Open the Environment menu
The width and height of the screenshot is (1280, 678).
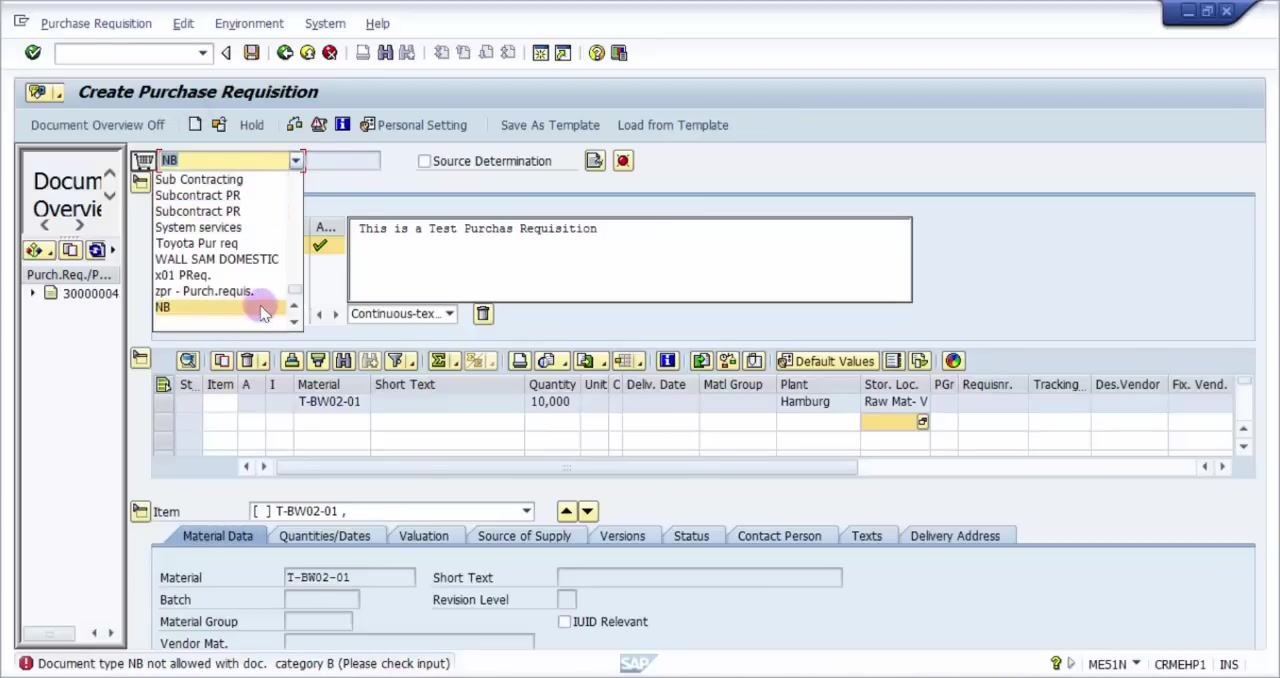[249, 23]
